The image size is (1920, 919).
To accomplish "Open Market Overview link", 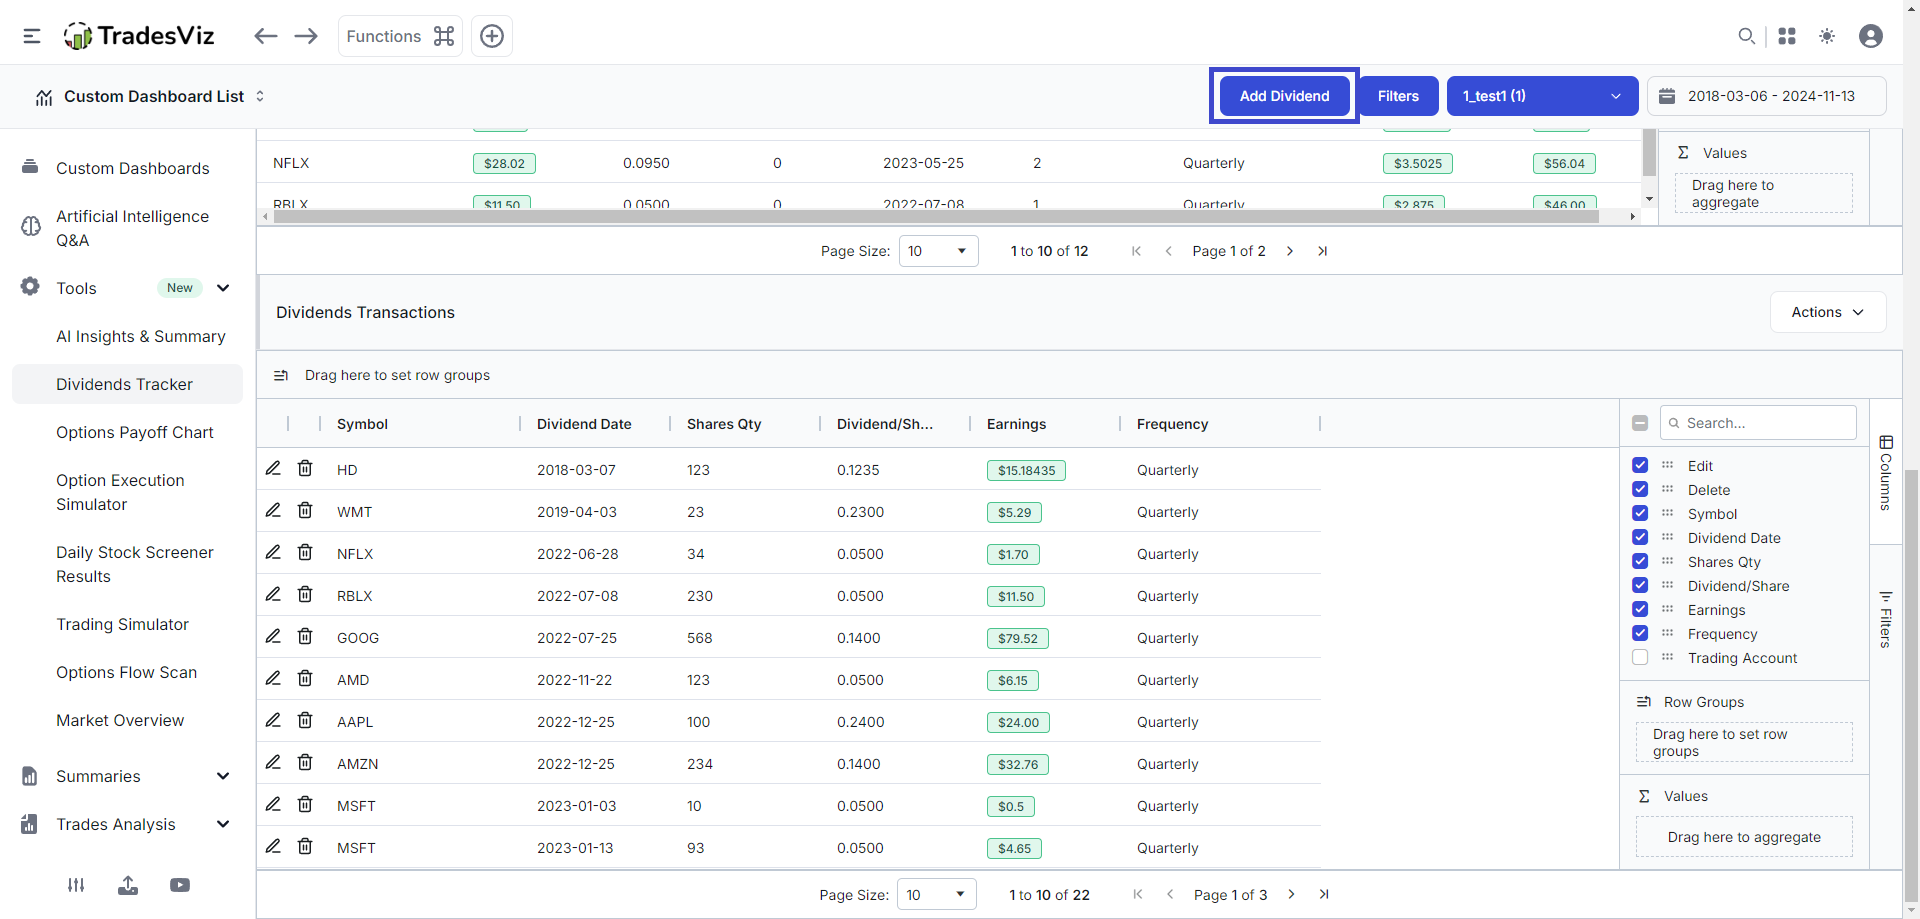I will 120,720.
